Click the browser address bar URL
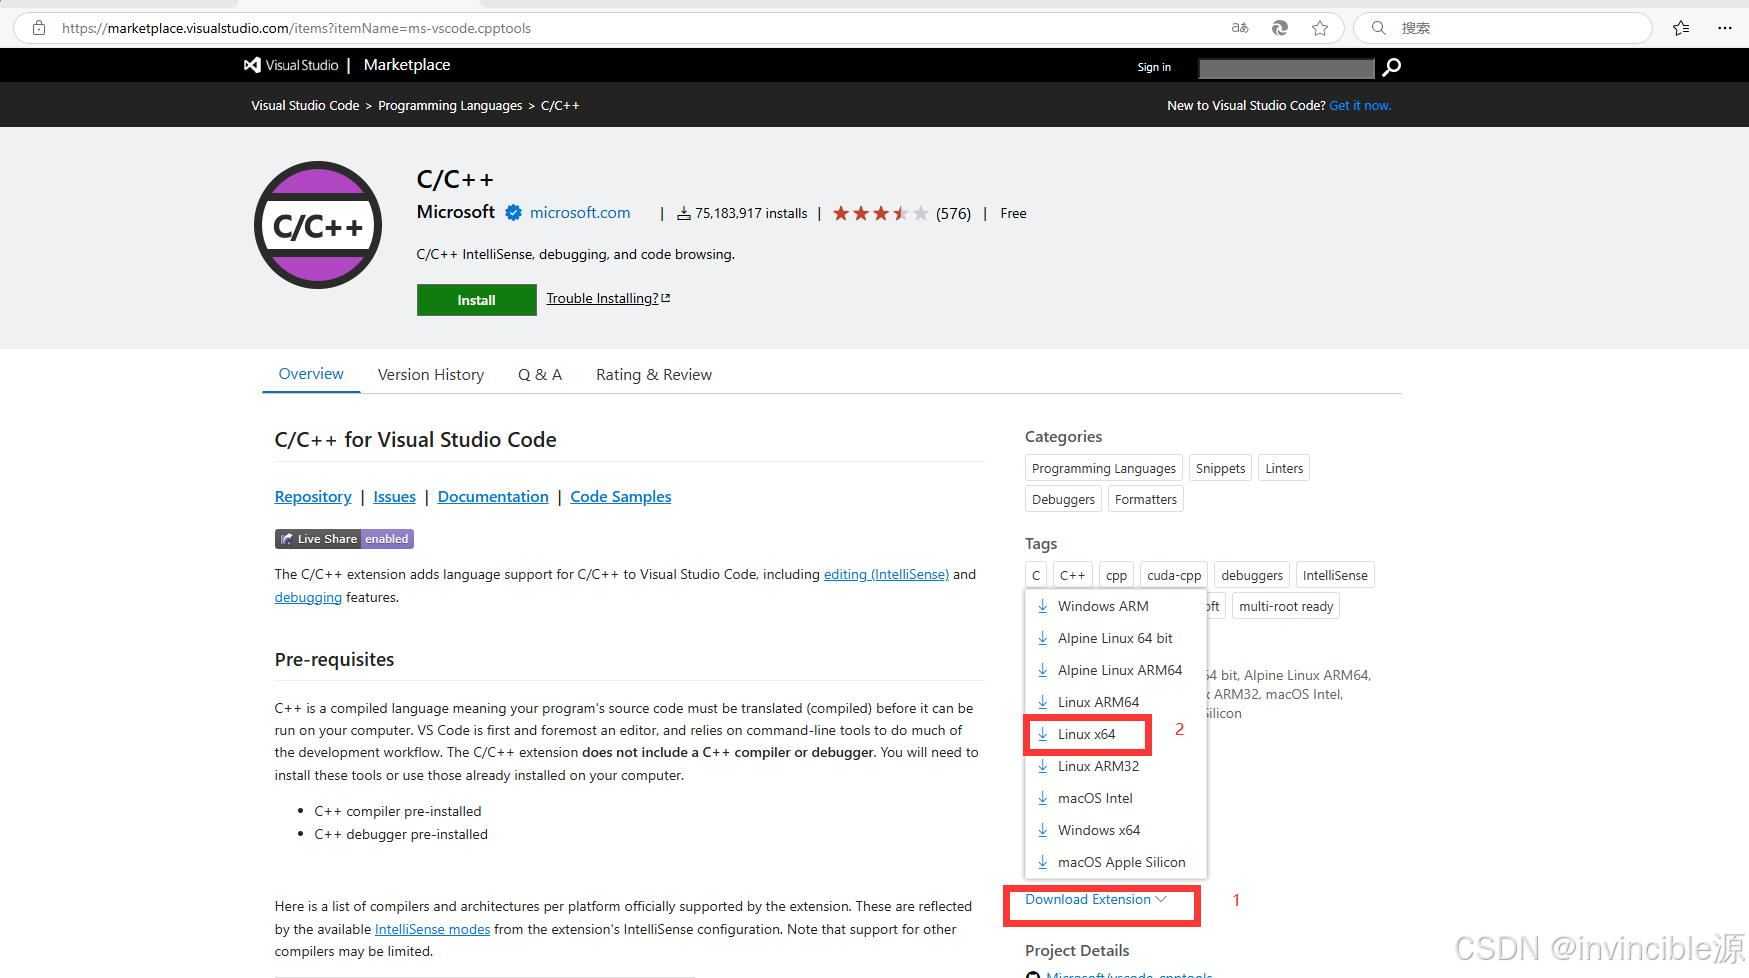Image resolution: width=1749 pixels, height=978 pixels. (x=296, y=28)
